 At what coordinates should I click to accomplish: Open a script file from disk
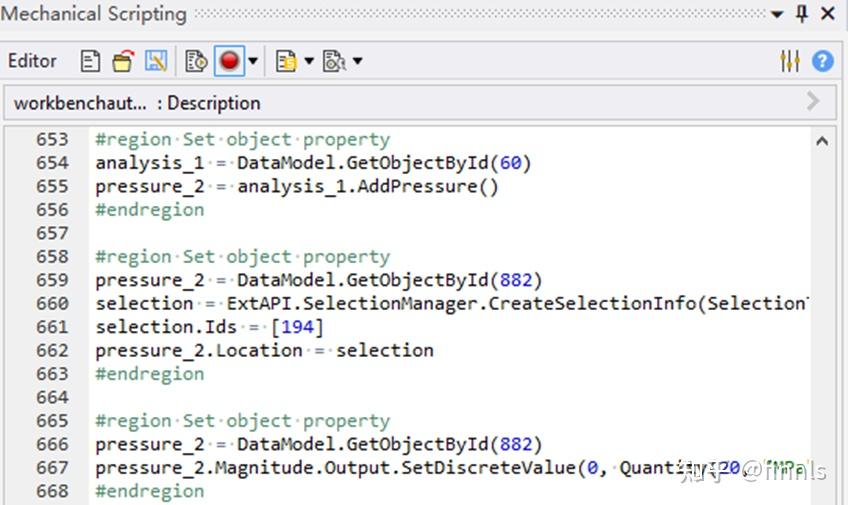(x=122, y=61)
